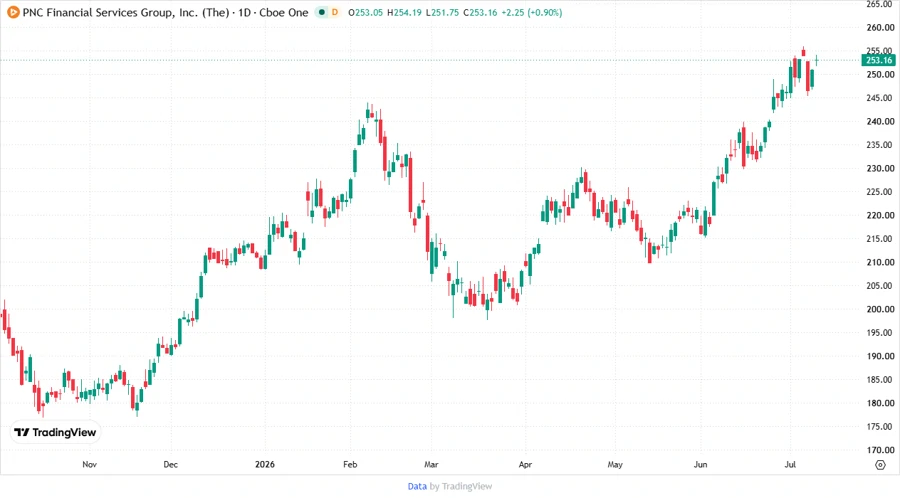Click the close value C253.16
Image resolution: width=900 pixels, height=498 pixels.
click(x=480, y=12)
